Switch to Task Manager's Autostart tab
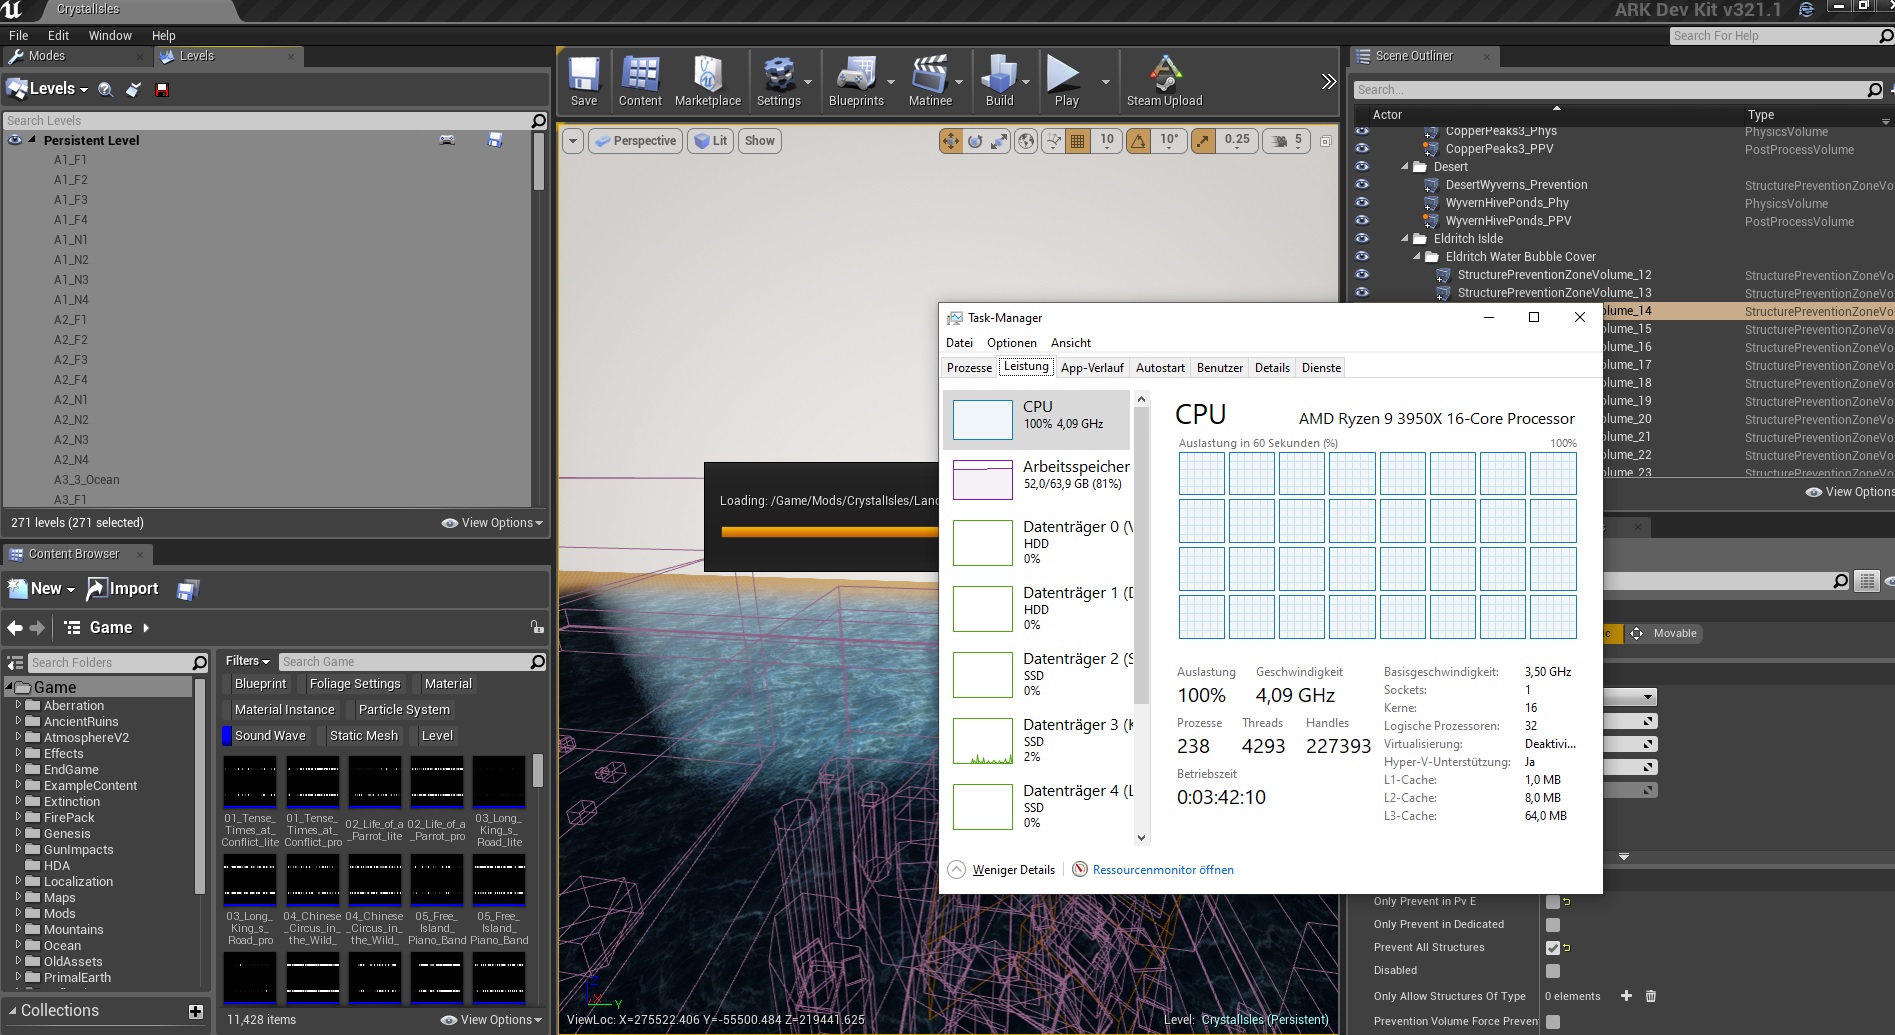The height and width of the screenshot is (1035, 1895). (1160, 368)
